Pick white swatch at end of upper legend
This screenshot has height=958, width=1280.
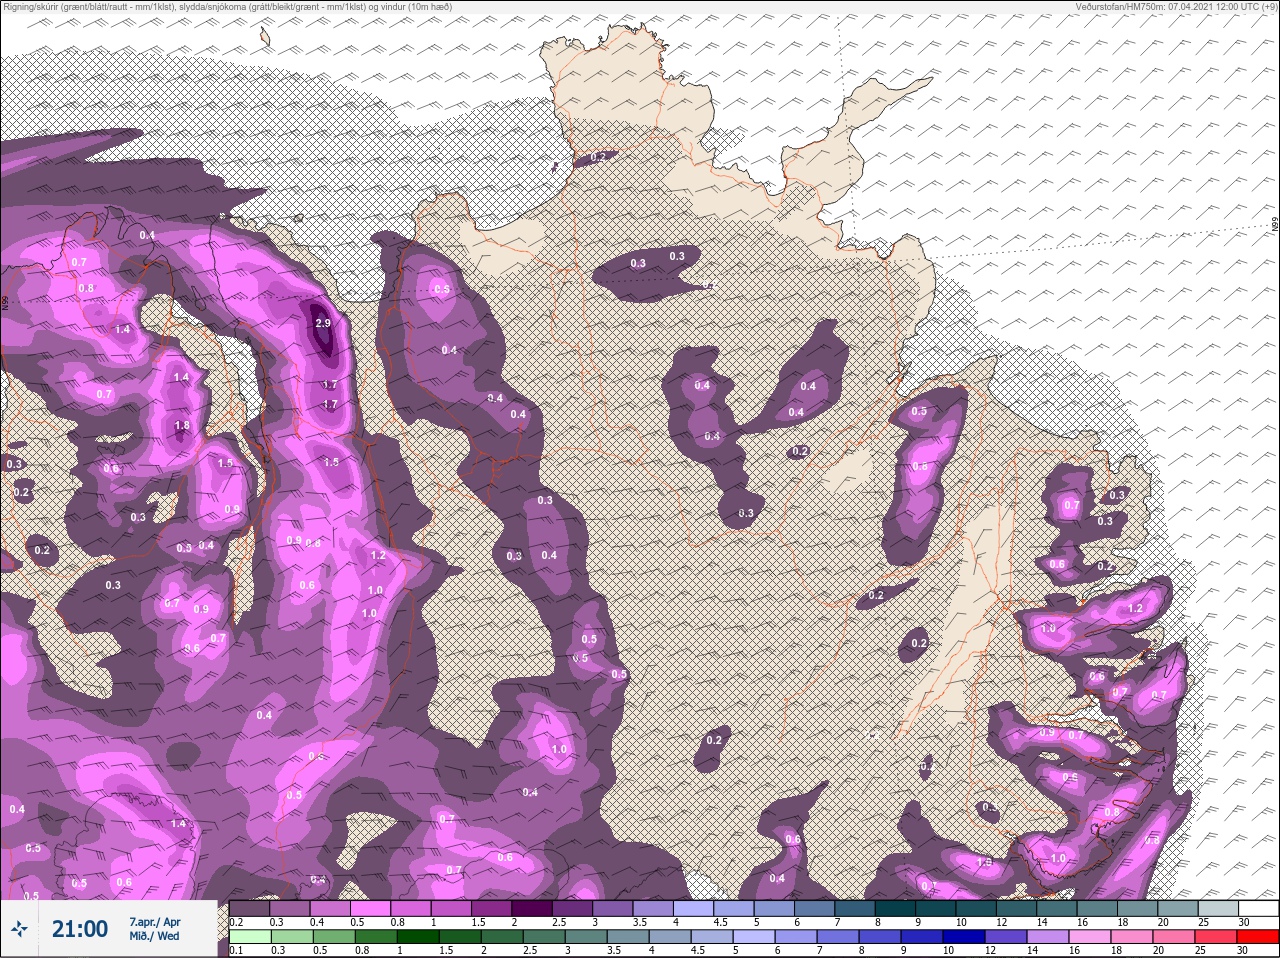click(1258, 908)
